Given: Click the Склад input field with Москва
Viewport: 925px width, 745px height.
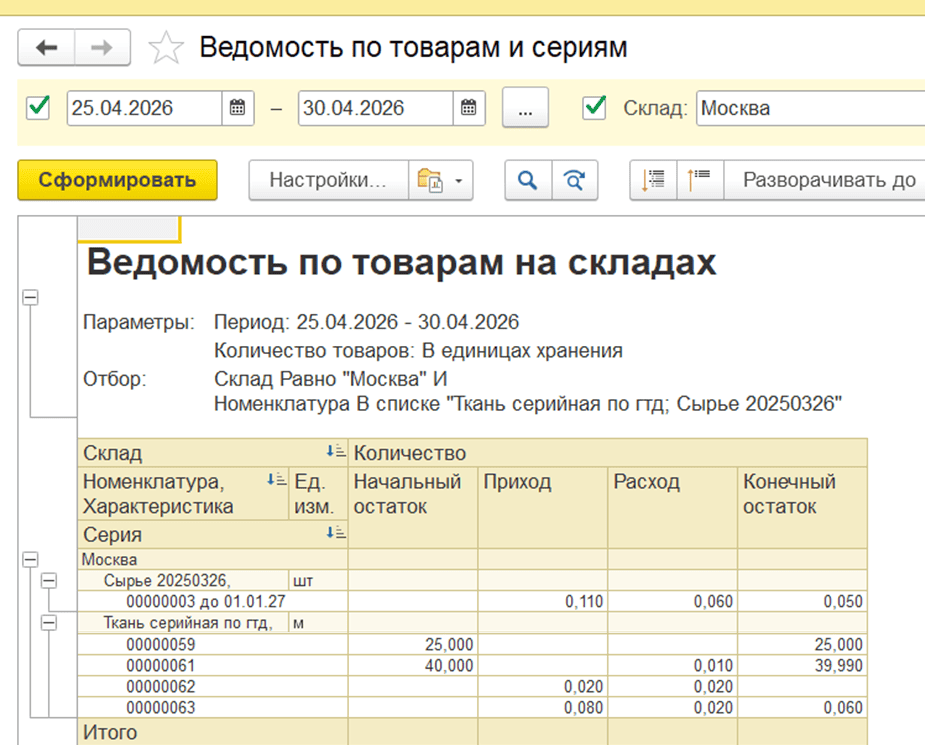Looking at the screenshot, I should click(808, 108).
